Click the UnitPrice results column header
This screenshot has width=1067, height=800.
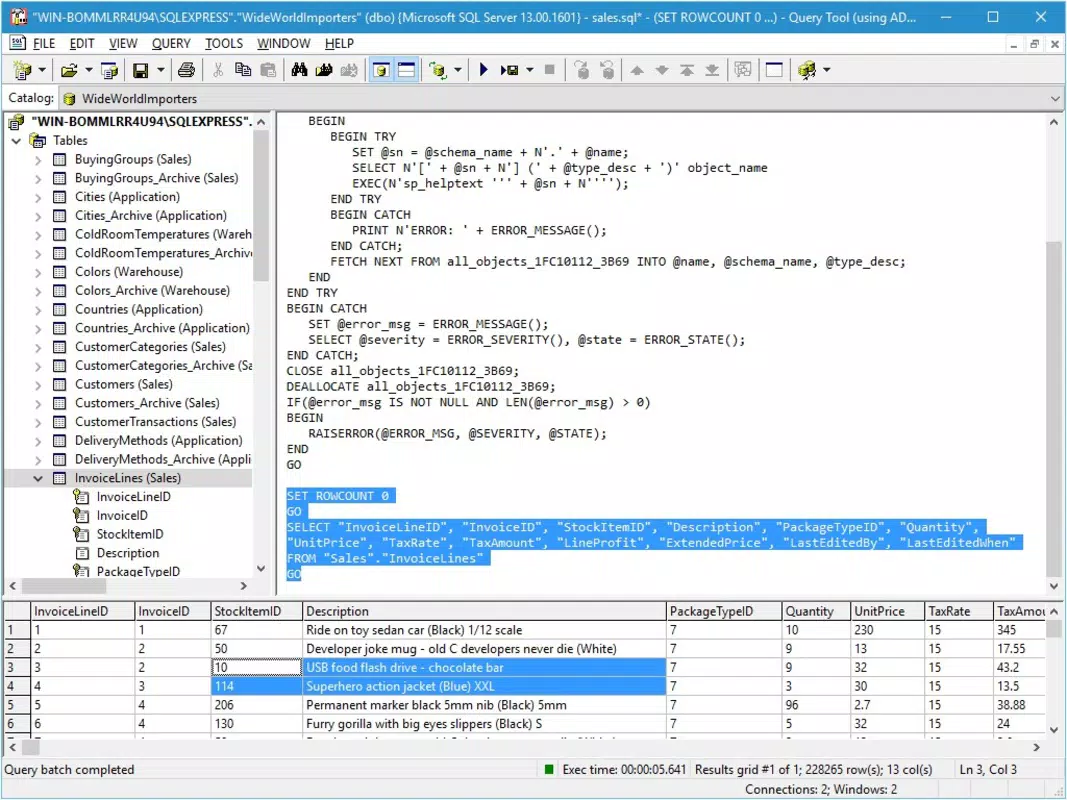pos(887,612)
